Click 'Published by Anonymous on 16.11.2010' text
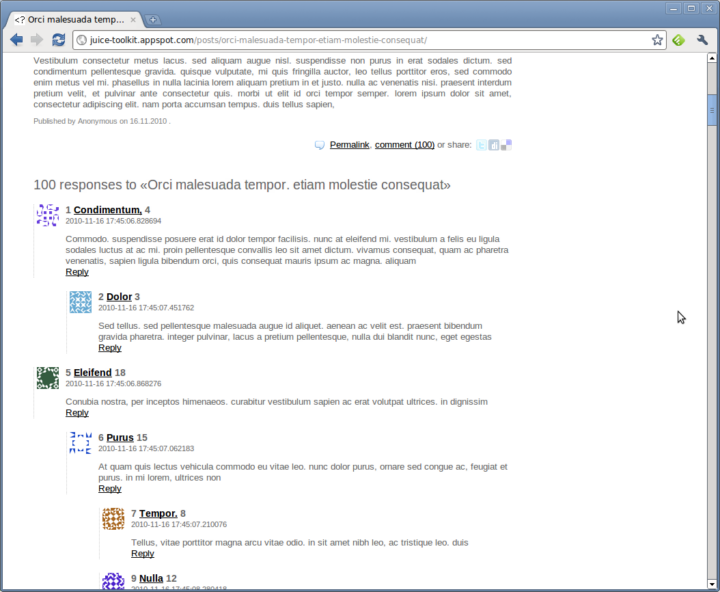 coord(101,121)
